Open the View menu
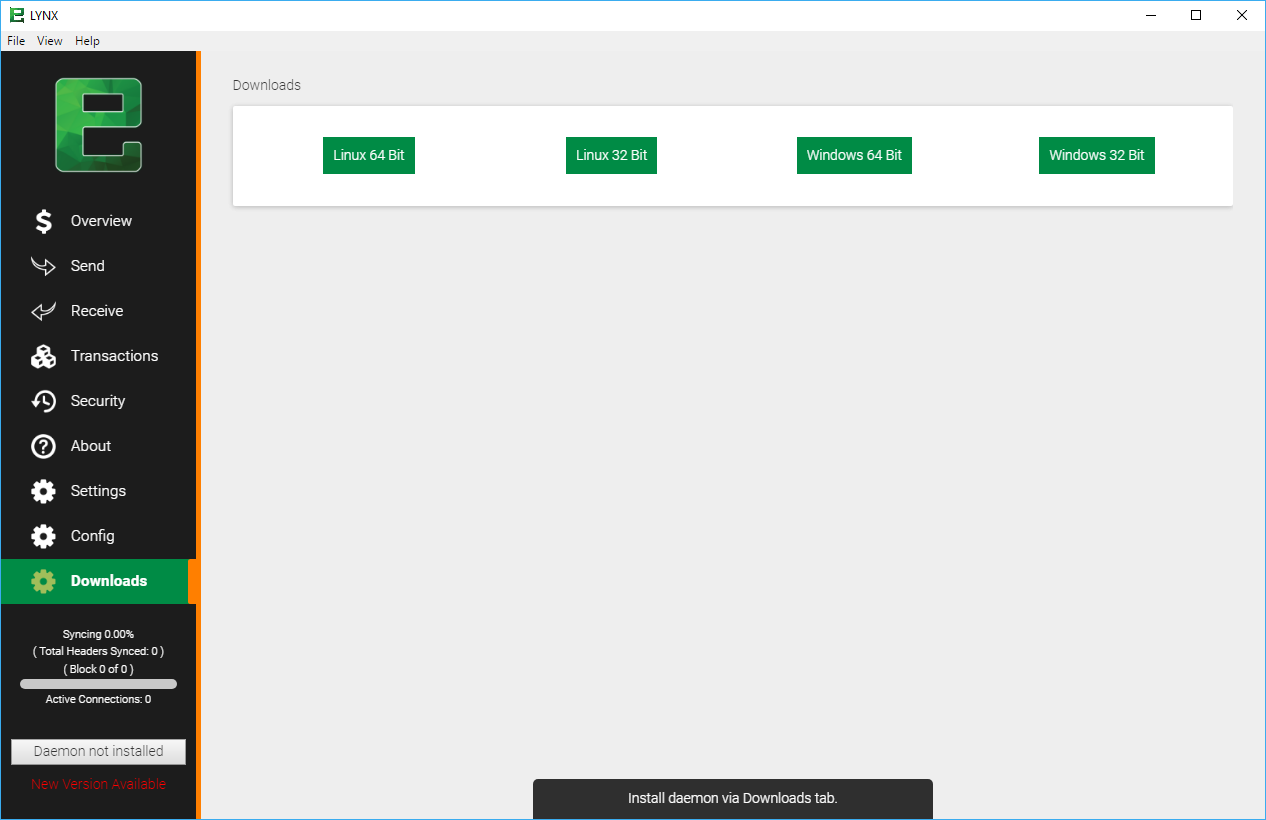The image size is (1266, 820). click(50, 41)
